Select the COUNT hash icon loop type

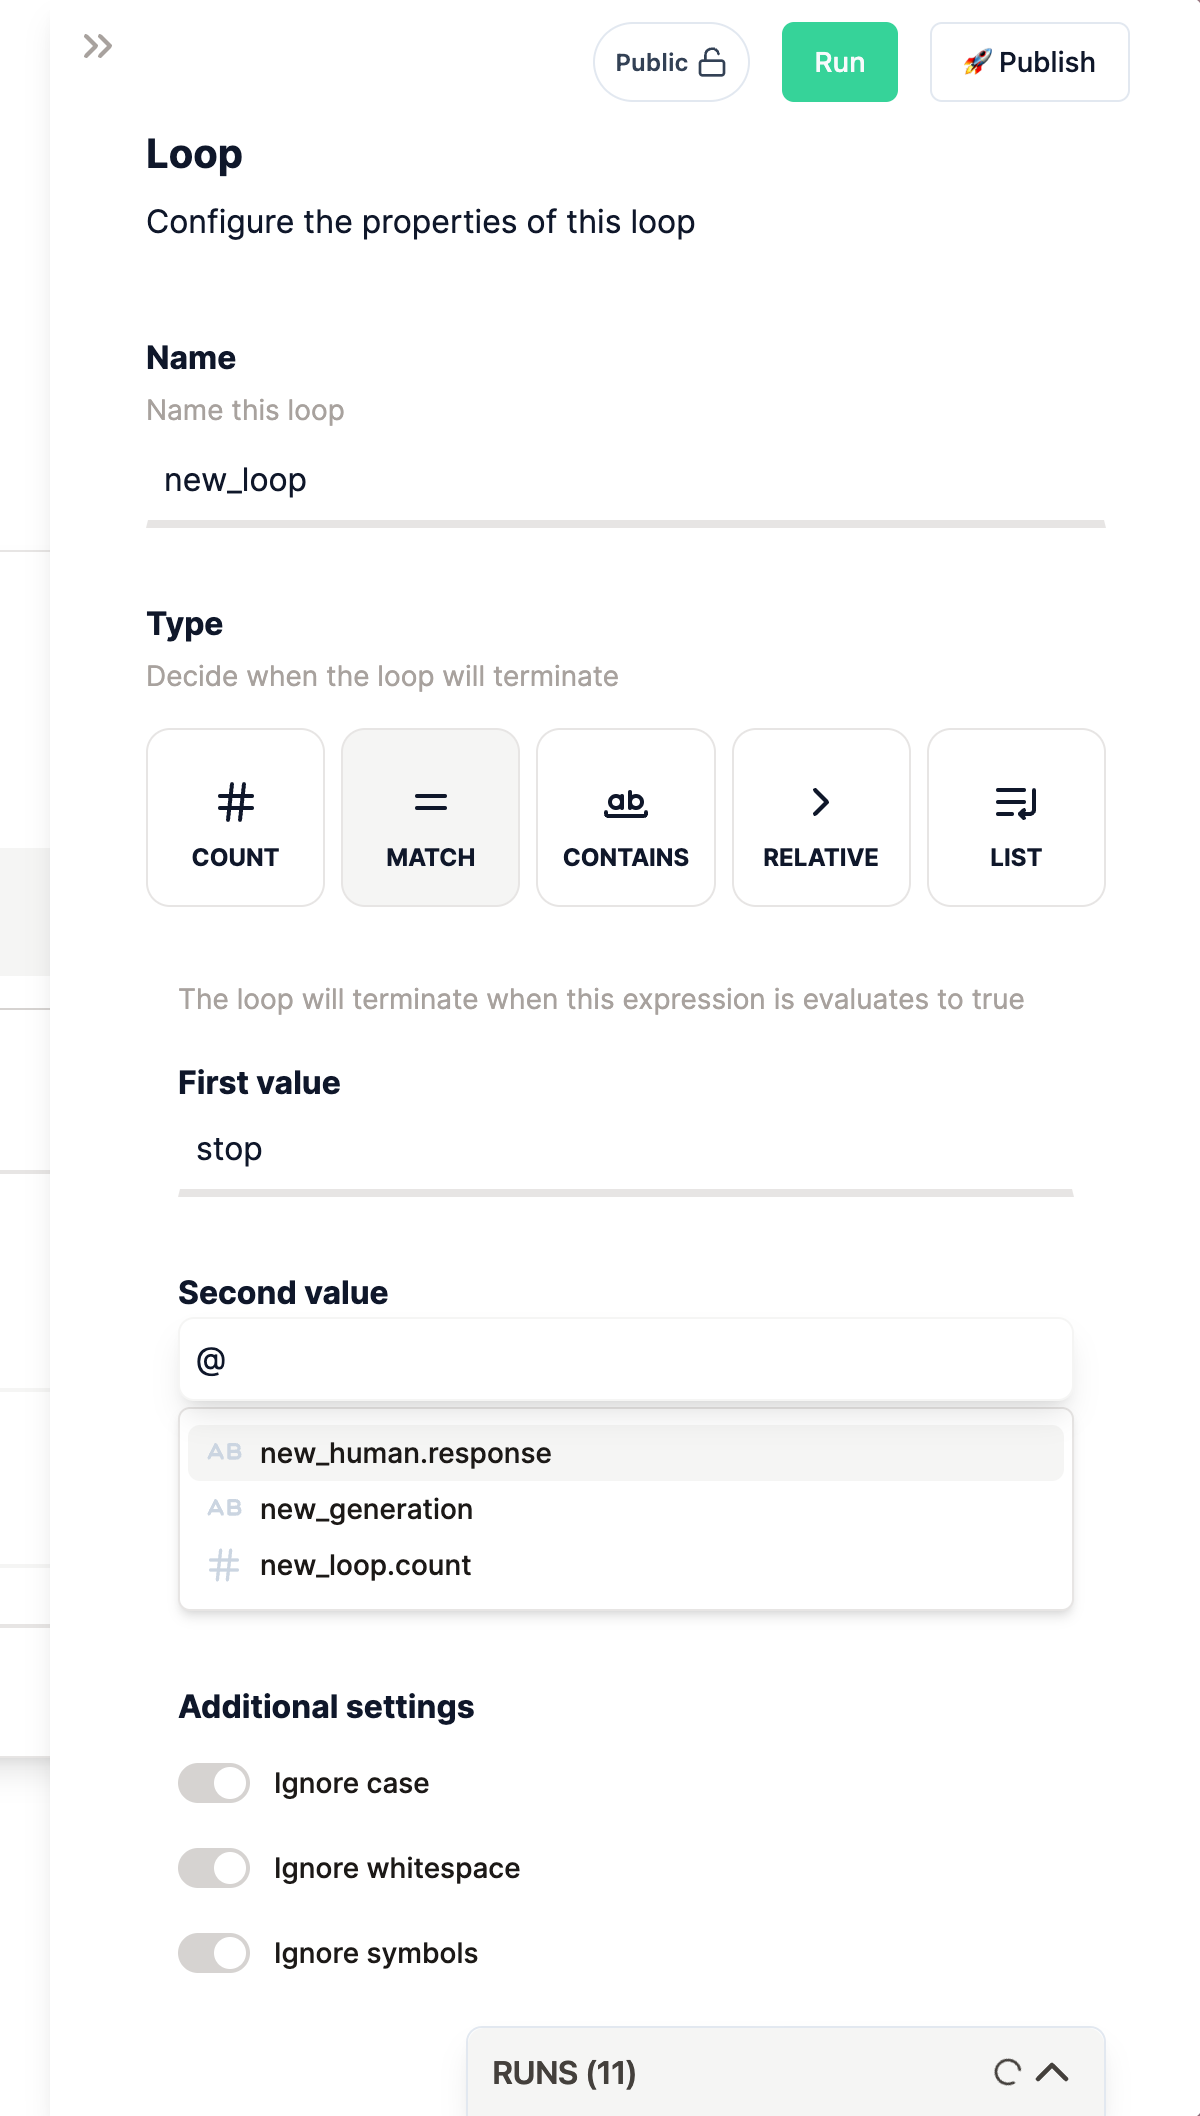tap(235, 817)
